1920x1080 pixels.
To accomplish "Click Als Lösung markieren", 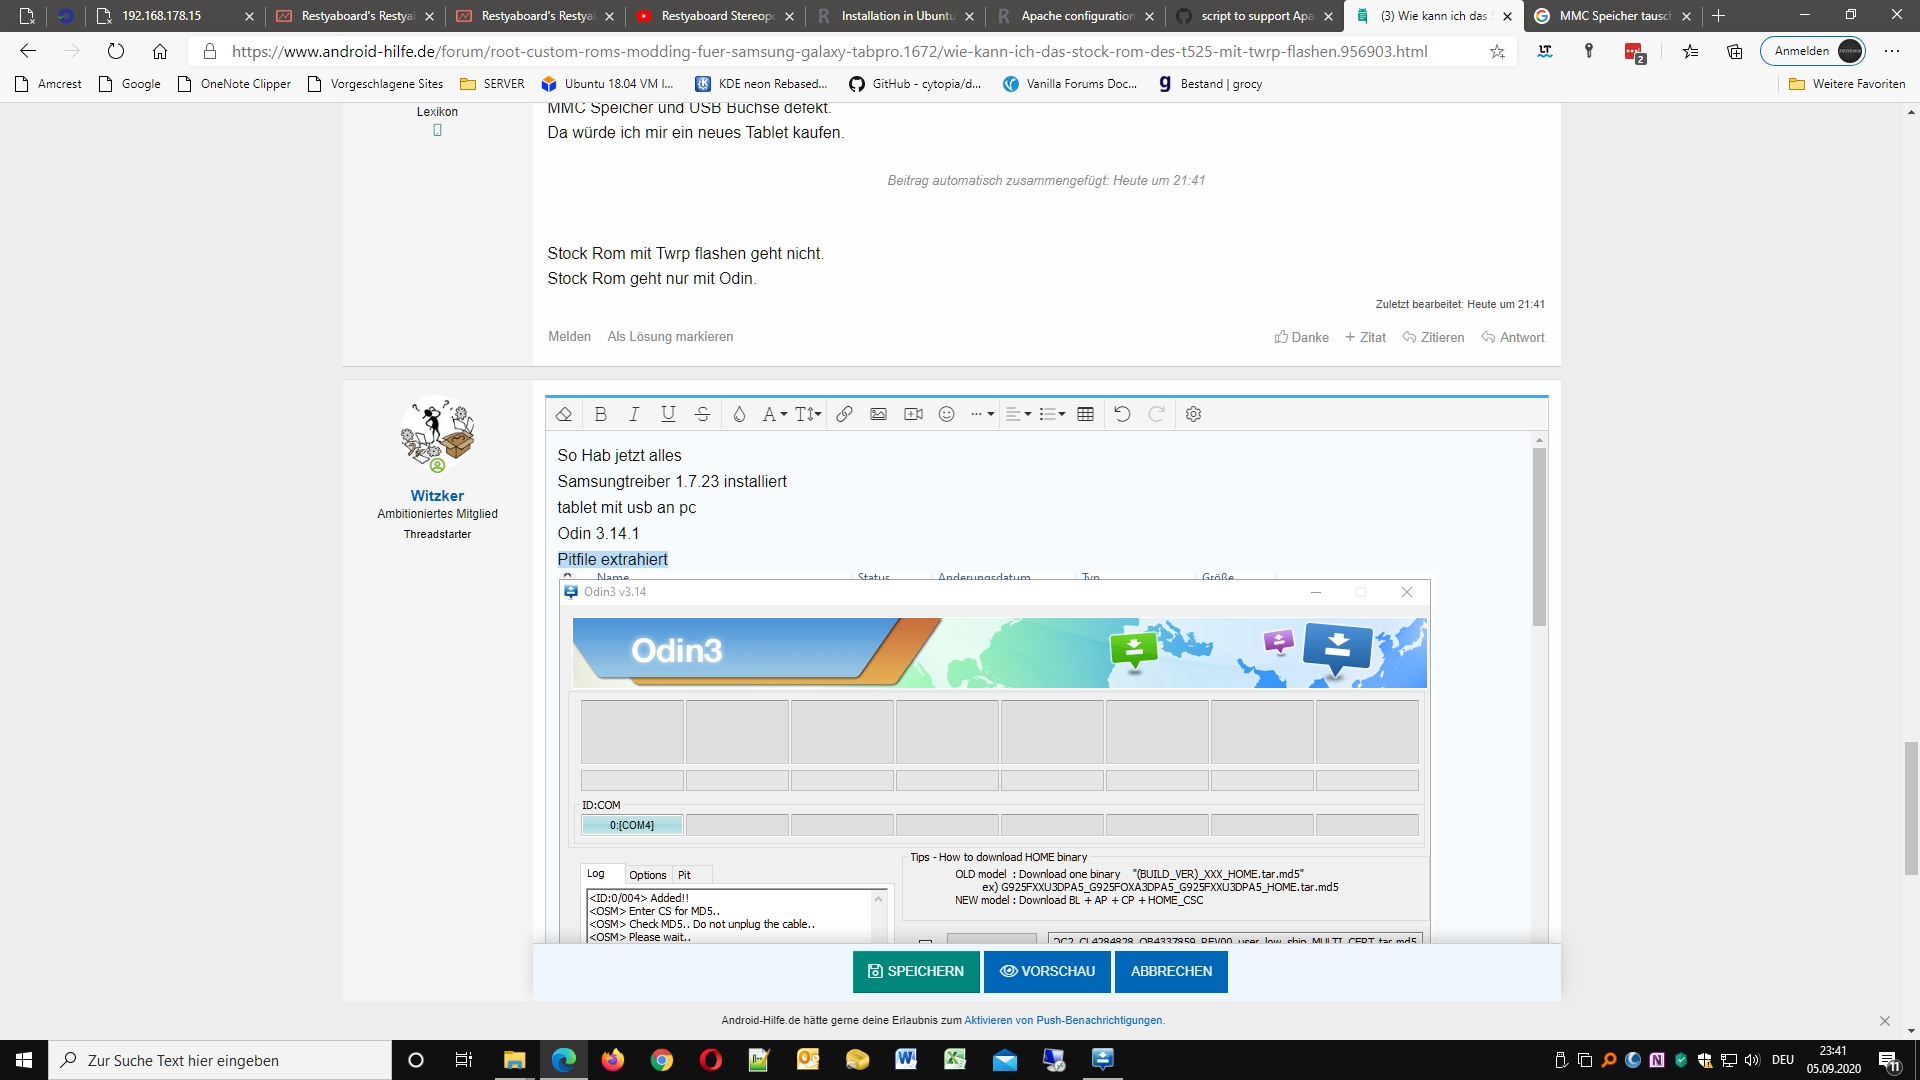I will tap(670, 336).
